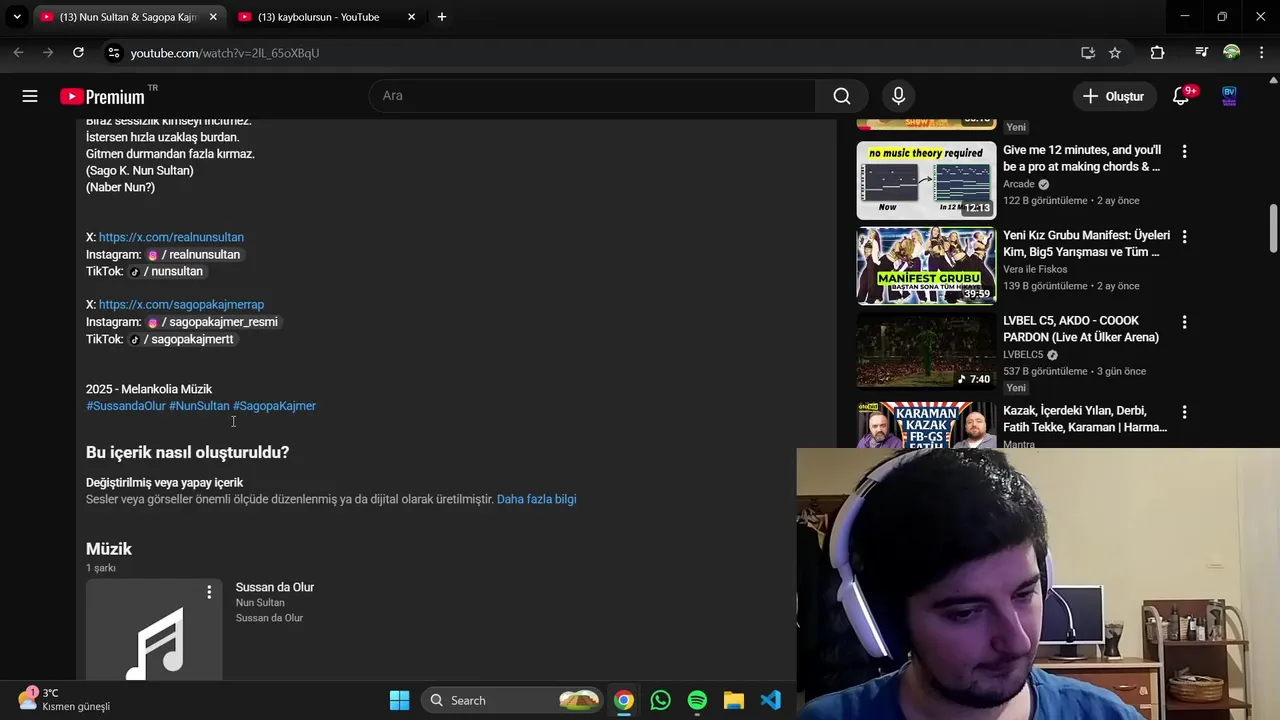
Task: Open the Daha fazla bilgi link
Action: (x=536, y=499)
